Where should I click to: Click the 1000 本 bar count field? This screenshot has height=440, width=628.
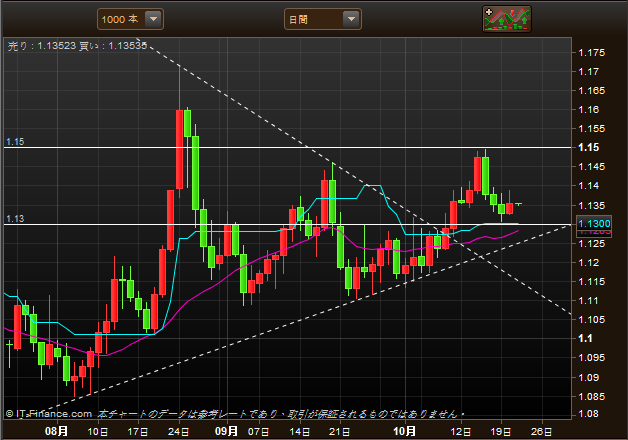click(x=130, y=19)
